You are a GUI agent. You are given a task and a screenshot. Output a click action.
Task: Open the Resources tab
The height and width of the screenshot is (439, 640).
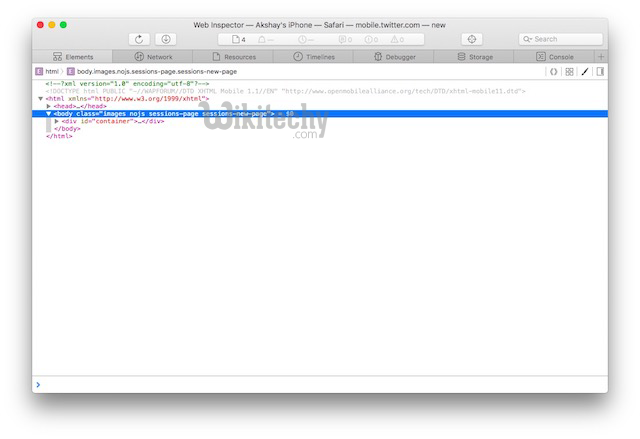tap(233, 57)
